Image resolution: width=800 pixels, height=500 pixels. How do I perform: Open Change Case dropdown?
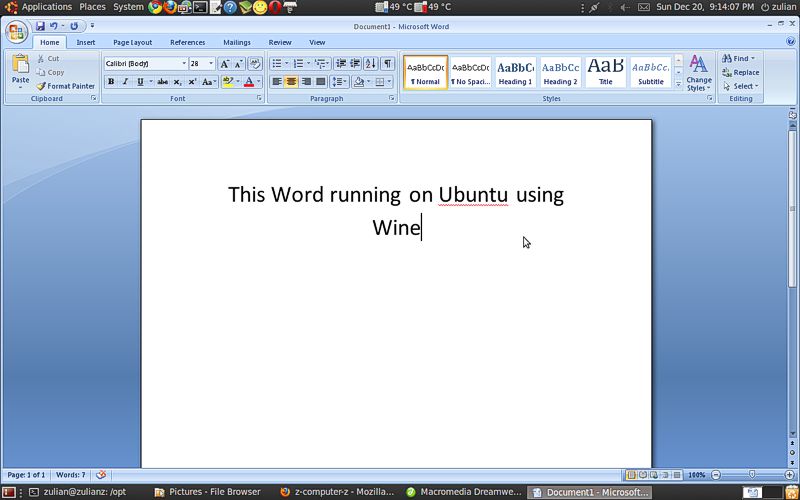(209, 82)
